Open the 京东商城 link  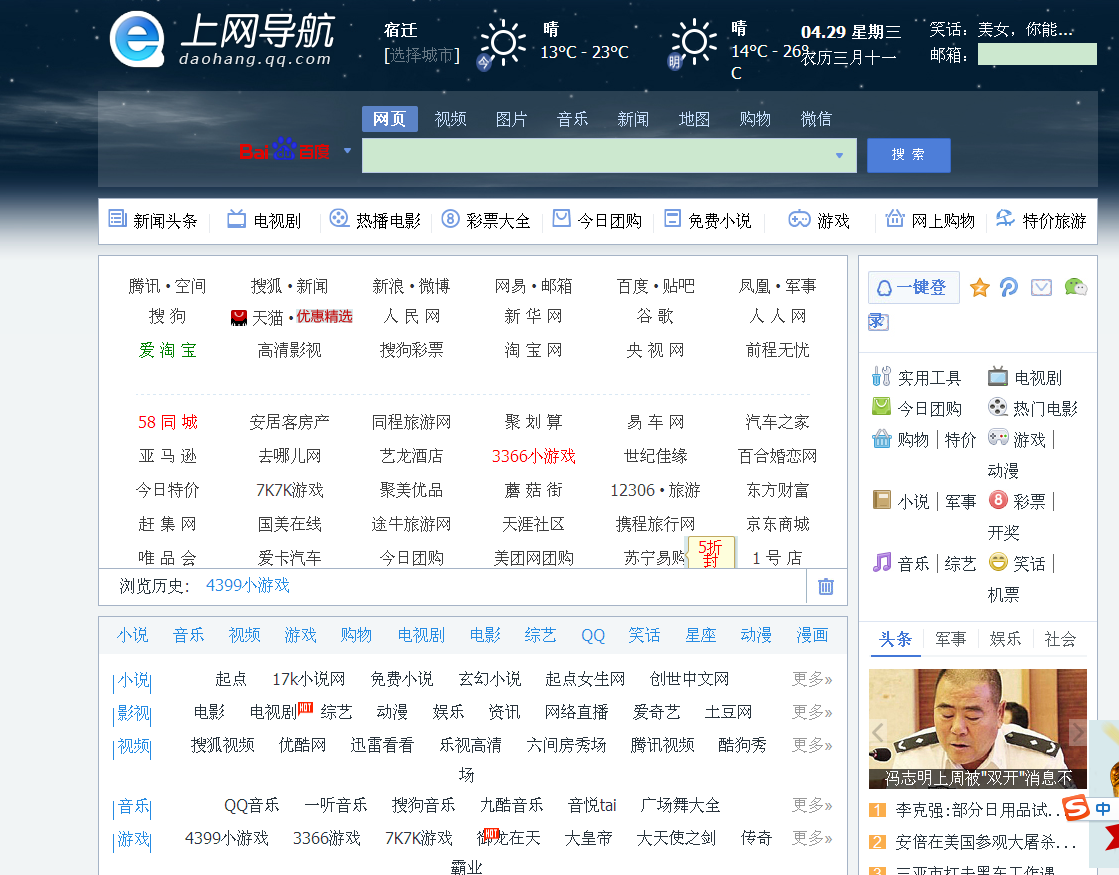pos(777,524)
